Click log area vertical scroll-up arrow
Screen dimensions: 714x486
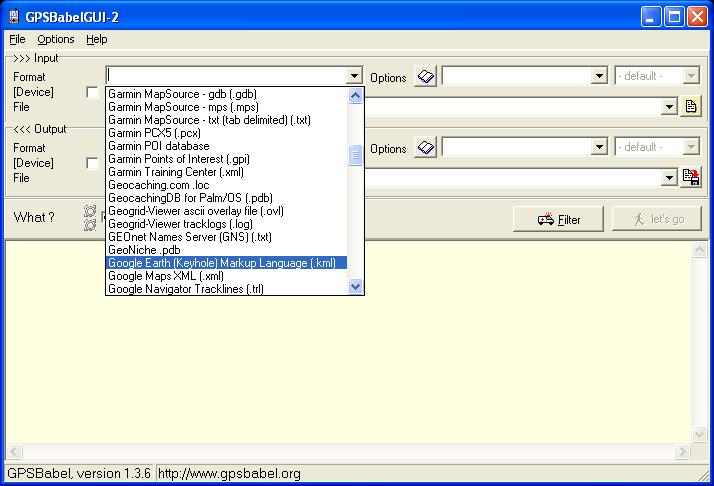point(699,249)
